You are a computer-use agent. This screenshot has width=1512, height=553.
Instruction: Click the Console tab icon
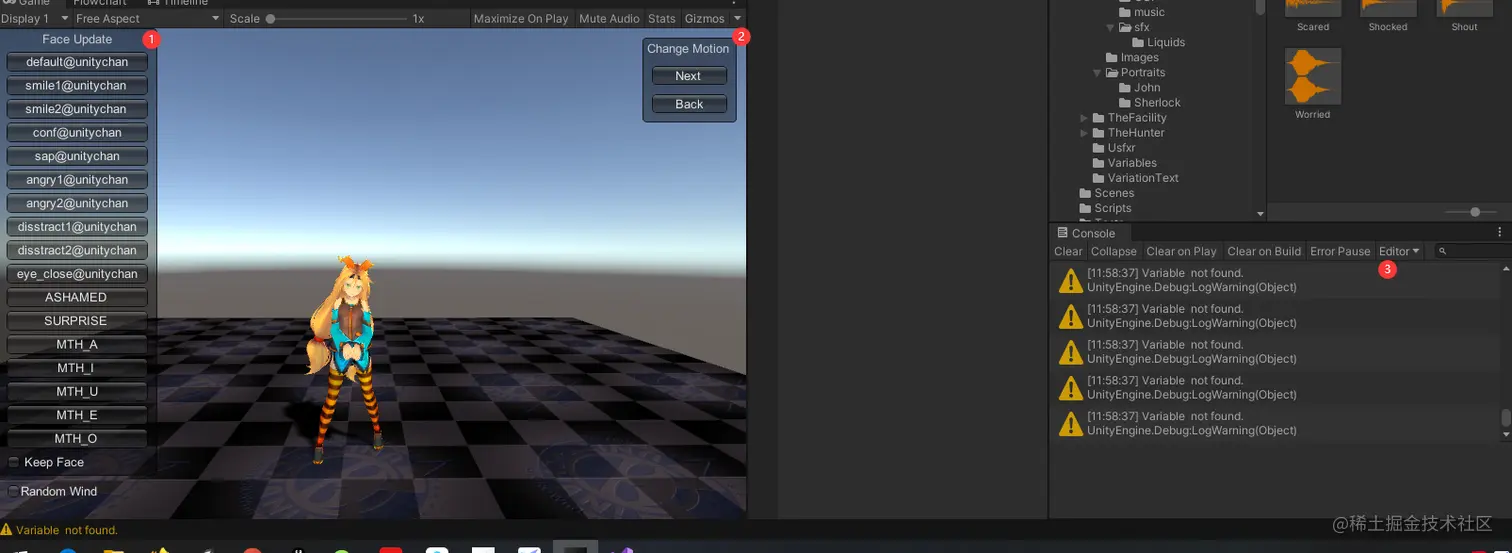1062,233
